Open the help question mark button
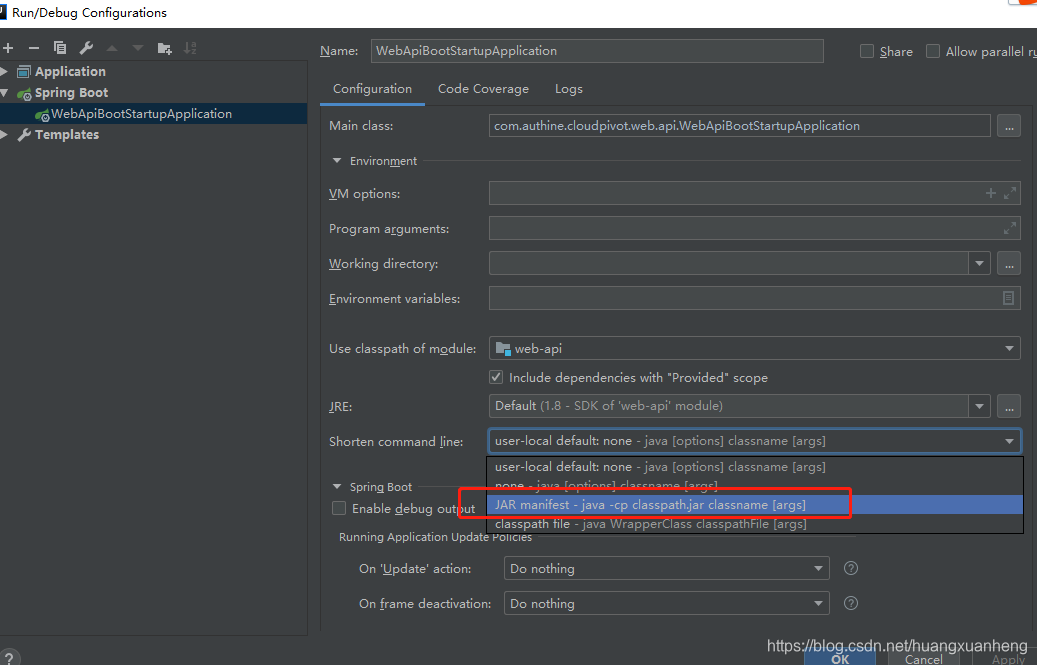Viewport: 1037px width, 665px height. point(9,656)
